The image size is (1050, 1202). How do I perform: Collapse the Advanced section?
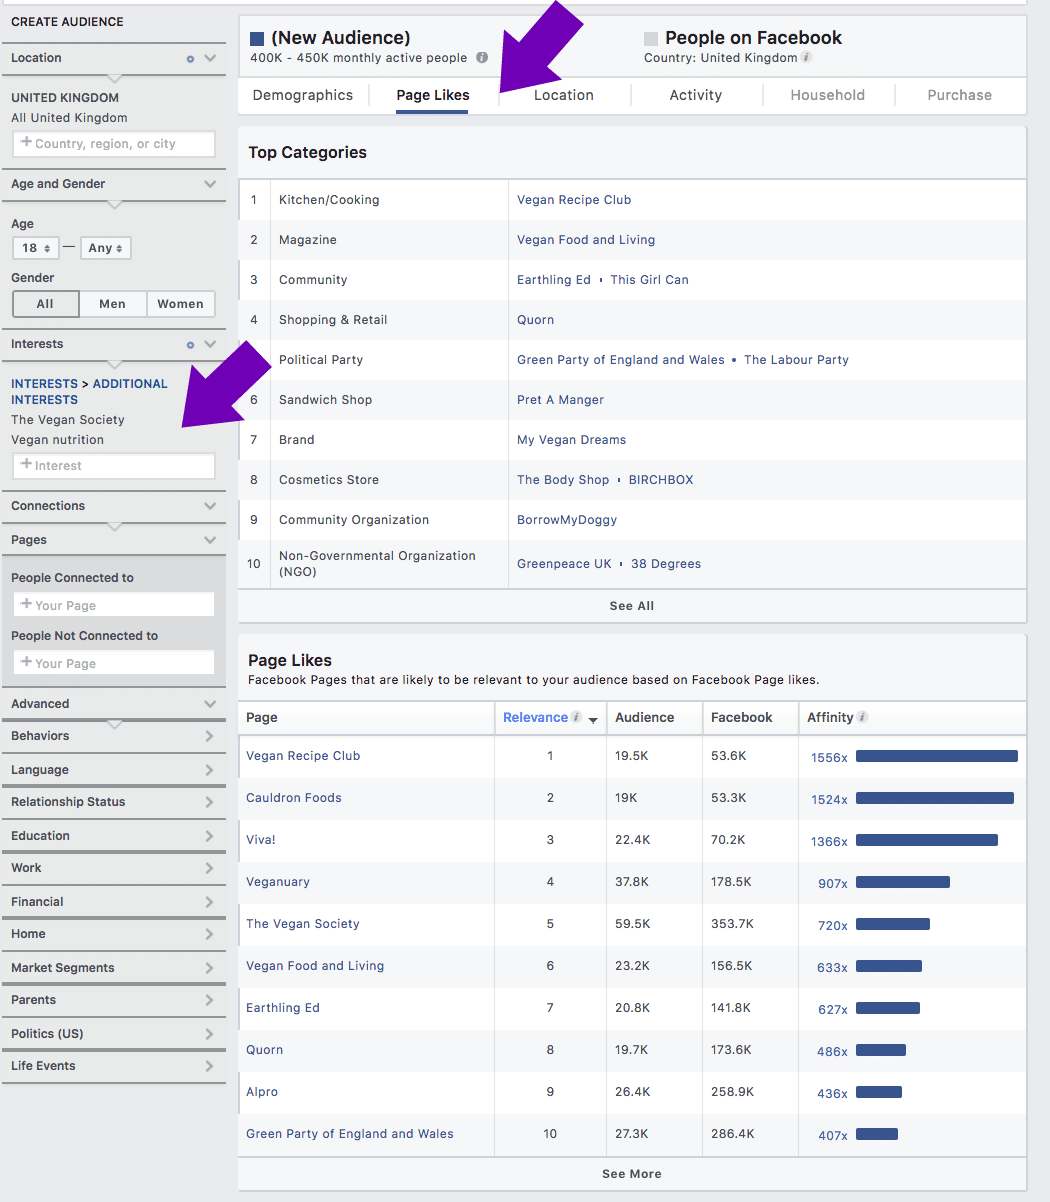point(210,704)
